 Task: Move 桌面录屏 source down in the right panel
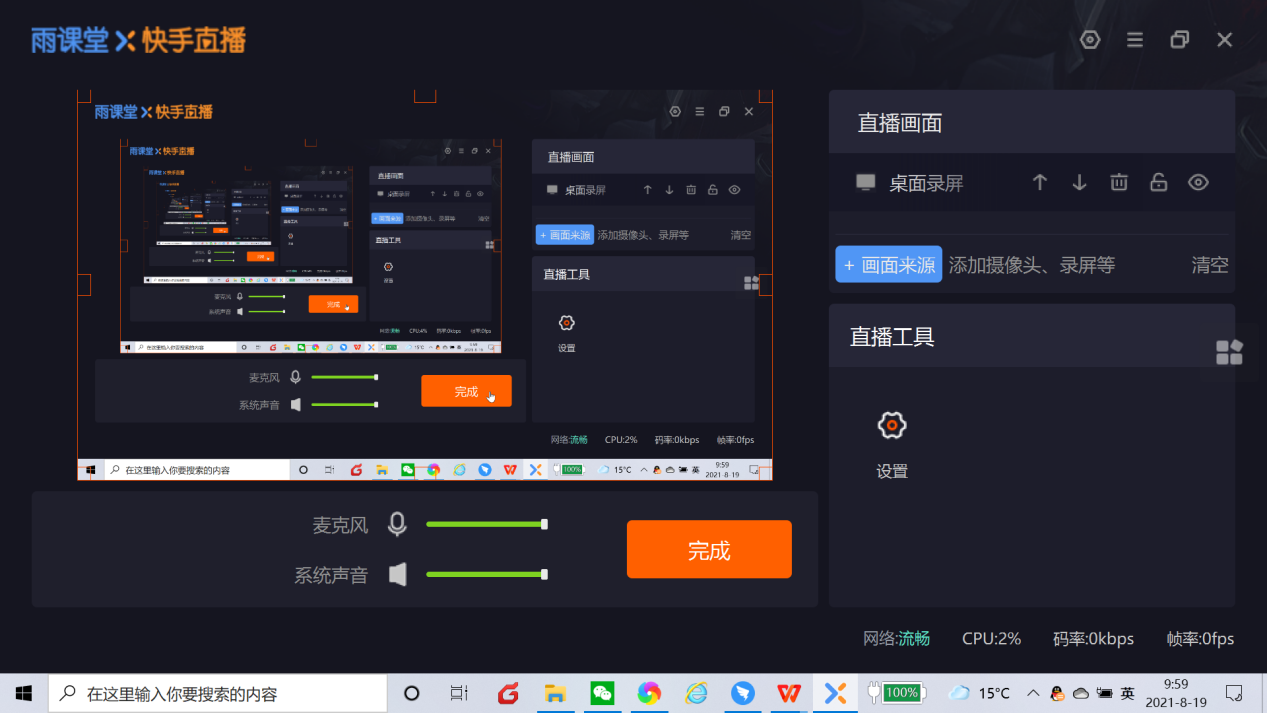1079,182
